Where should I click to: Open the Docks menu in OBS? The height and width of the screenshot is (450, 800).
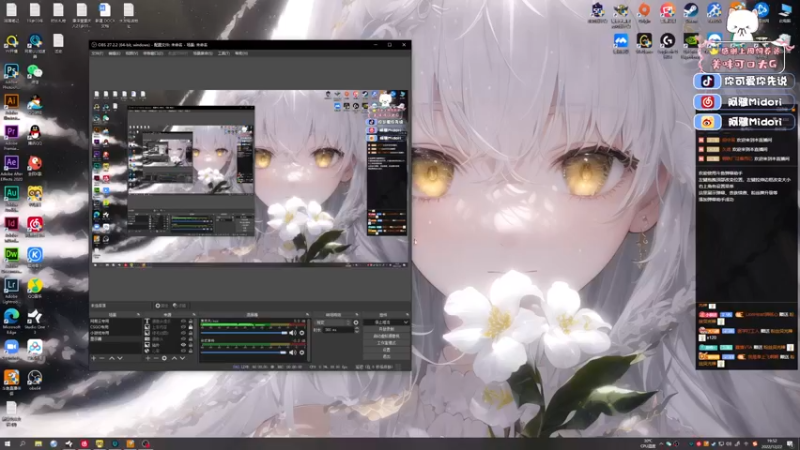(153, 53)
